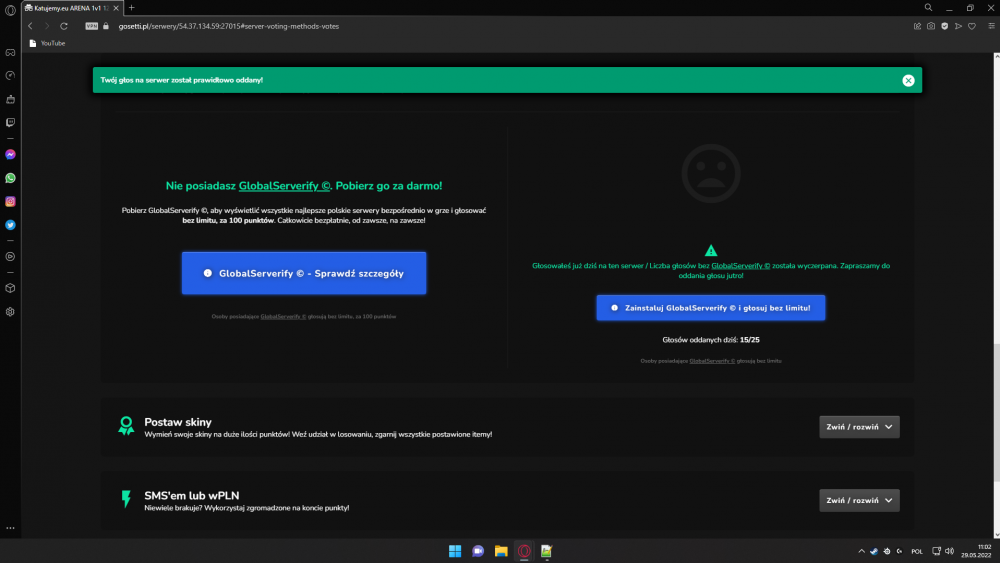Go forward to the next page
The width and height of the screenshot is (1000, 563).
(x=47, y=26)
